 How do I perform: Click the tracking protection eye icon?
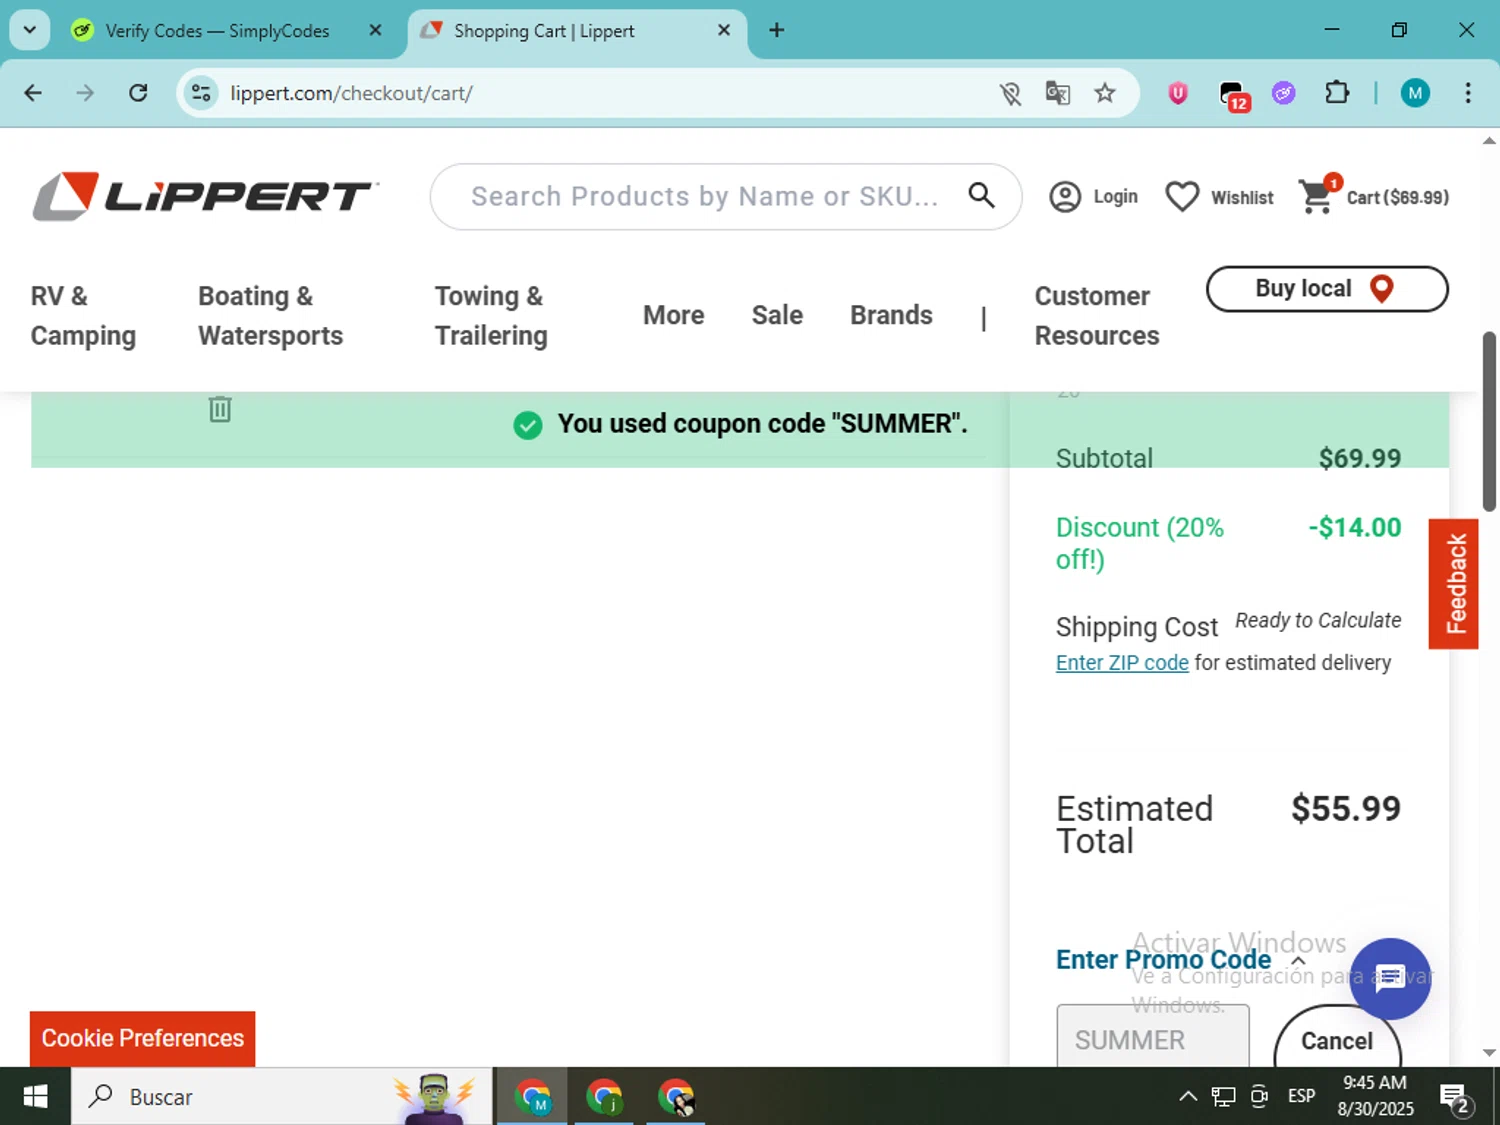pos(1010,93)
